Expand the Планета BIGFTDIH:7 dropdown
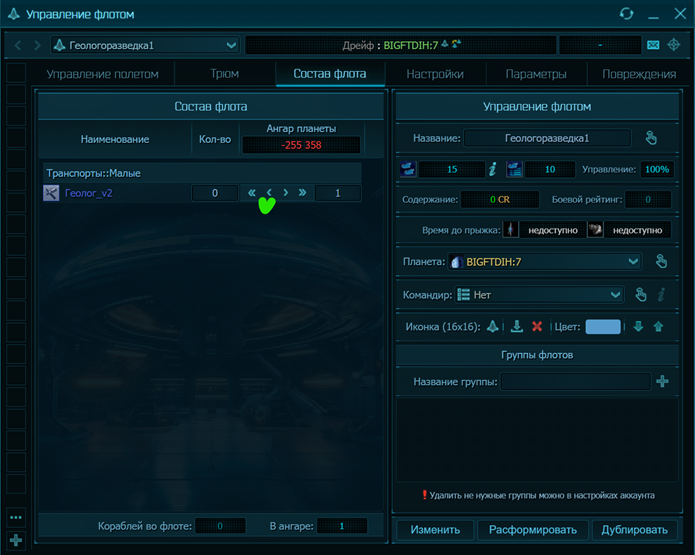695x555 pixels. [x=632, y=261]
